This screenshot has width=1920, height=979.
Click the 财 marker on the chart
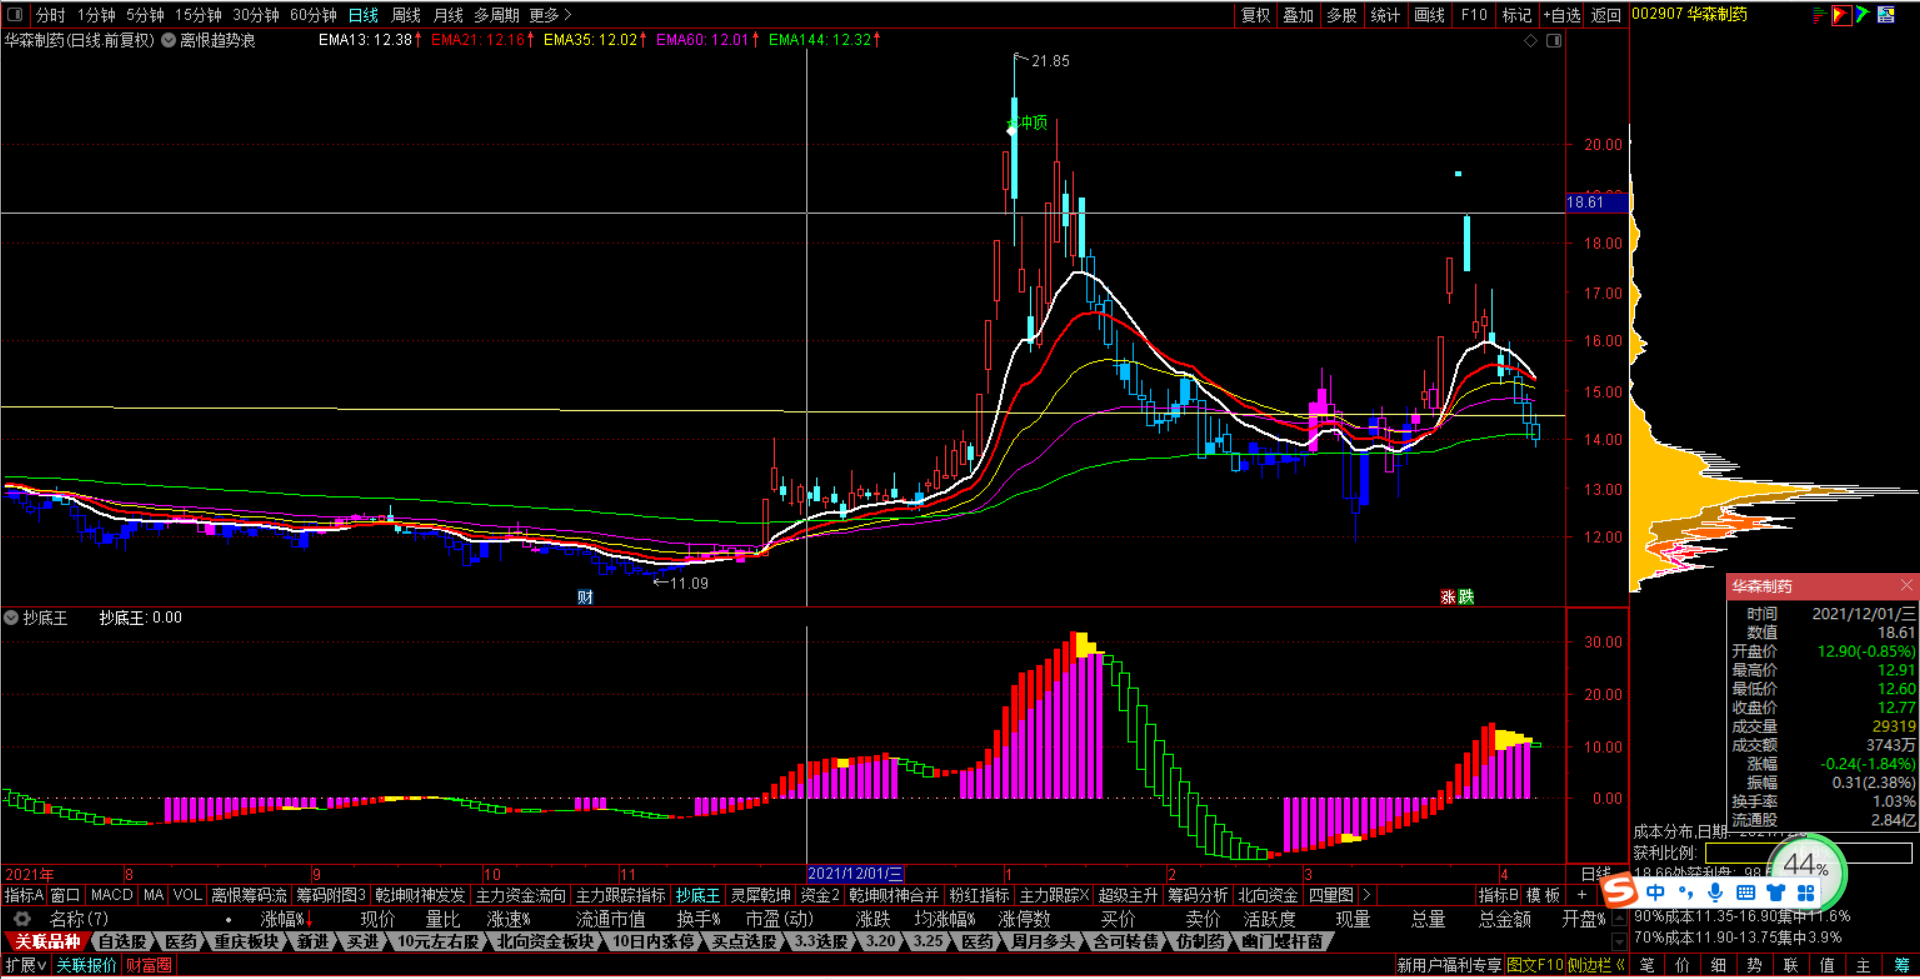coord(585,597)
